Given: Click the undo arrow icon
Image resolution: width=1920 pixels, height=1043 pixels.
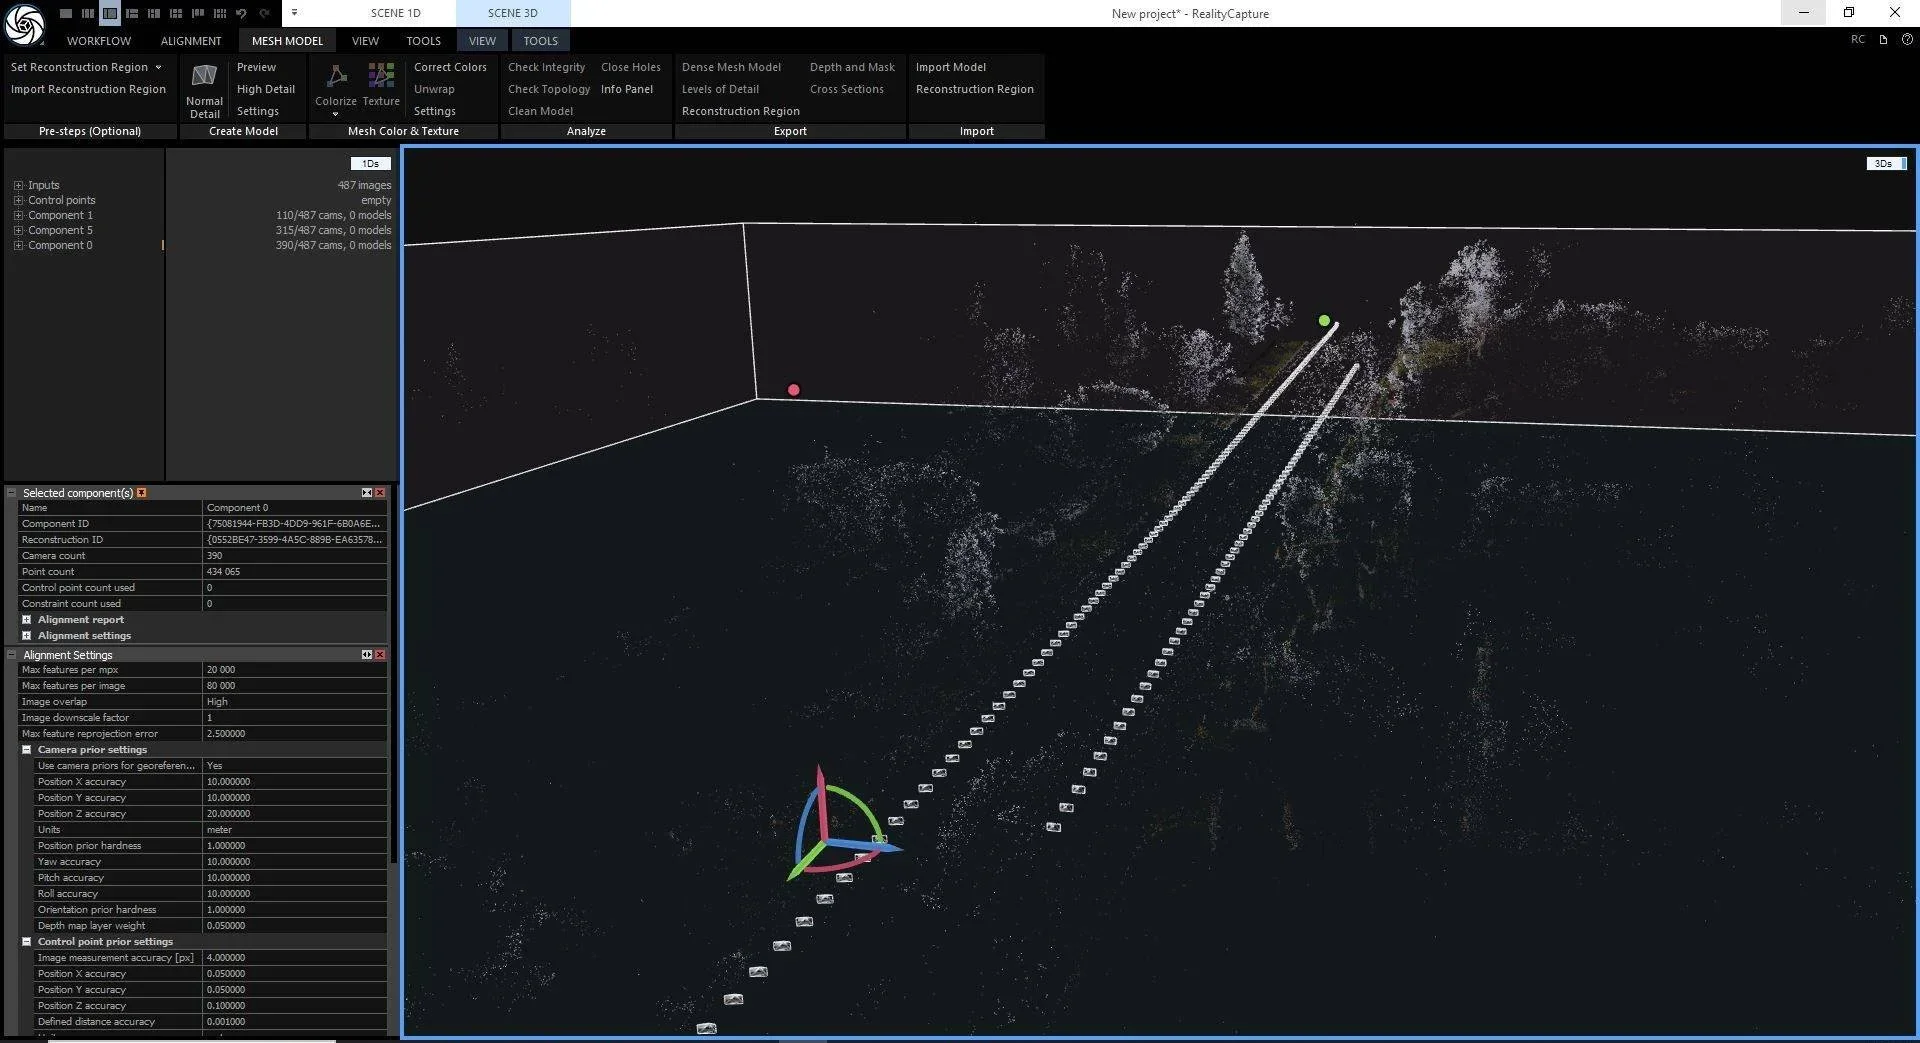Looking at the screenshot, I should (x=241, y=13).
